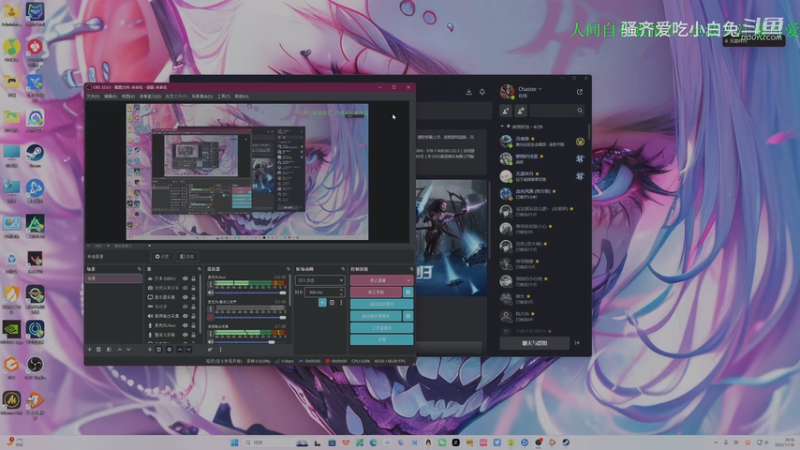This screenshot has height=450, width=800.
Task: Open Battle.net notifications bell
Action: [482, 92]
